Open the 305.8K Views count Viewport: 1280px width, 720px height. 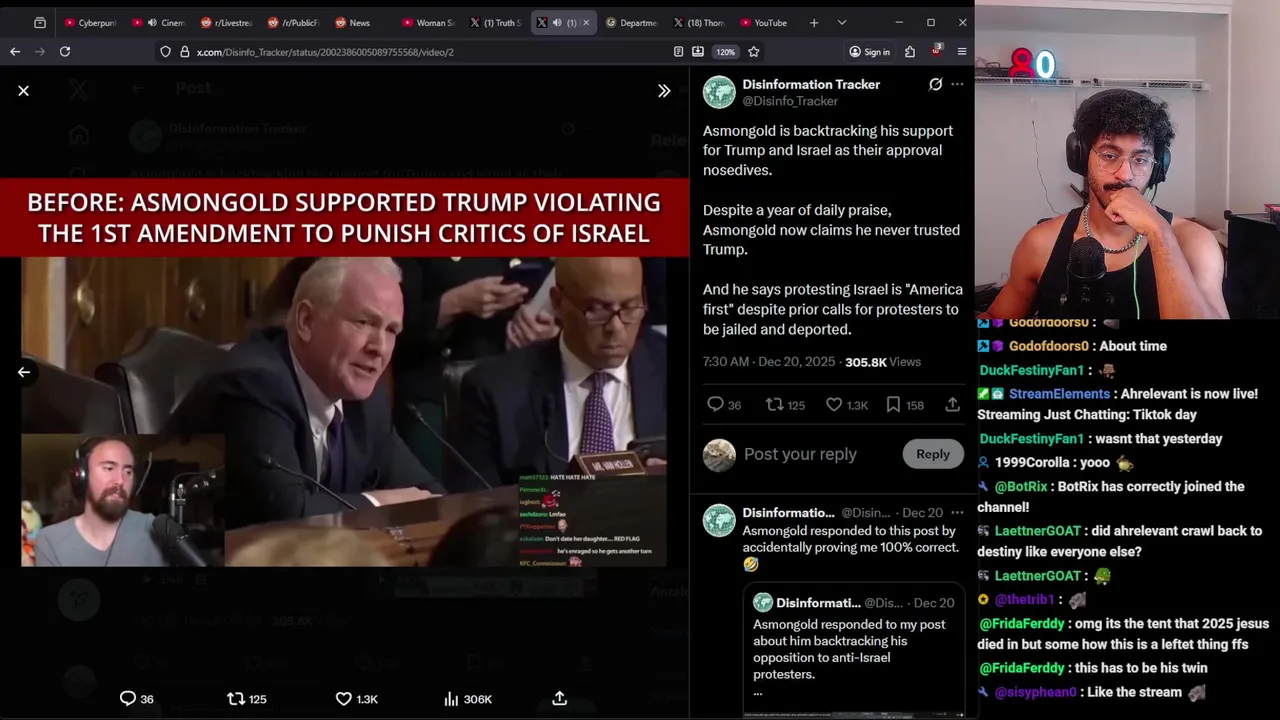[x=883, y=362]
